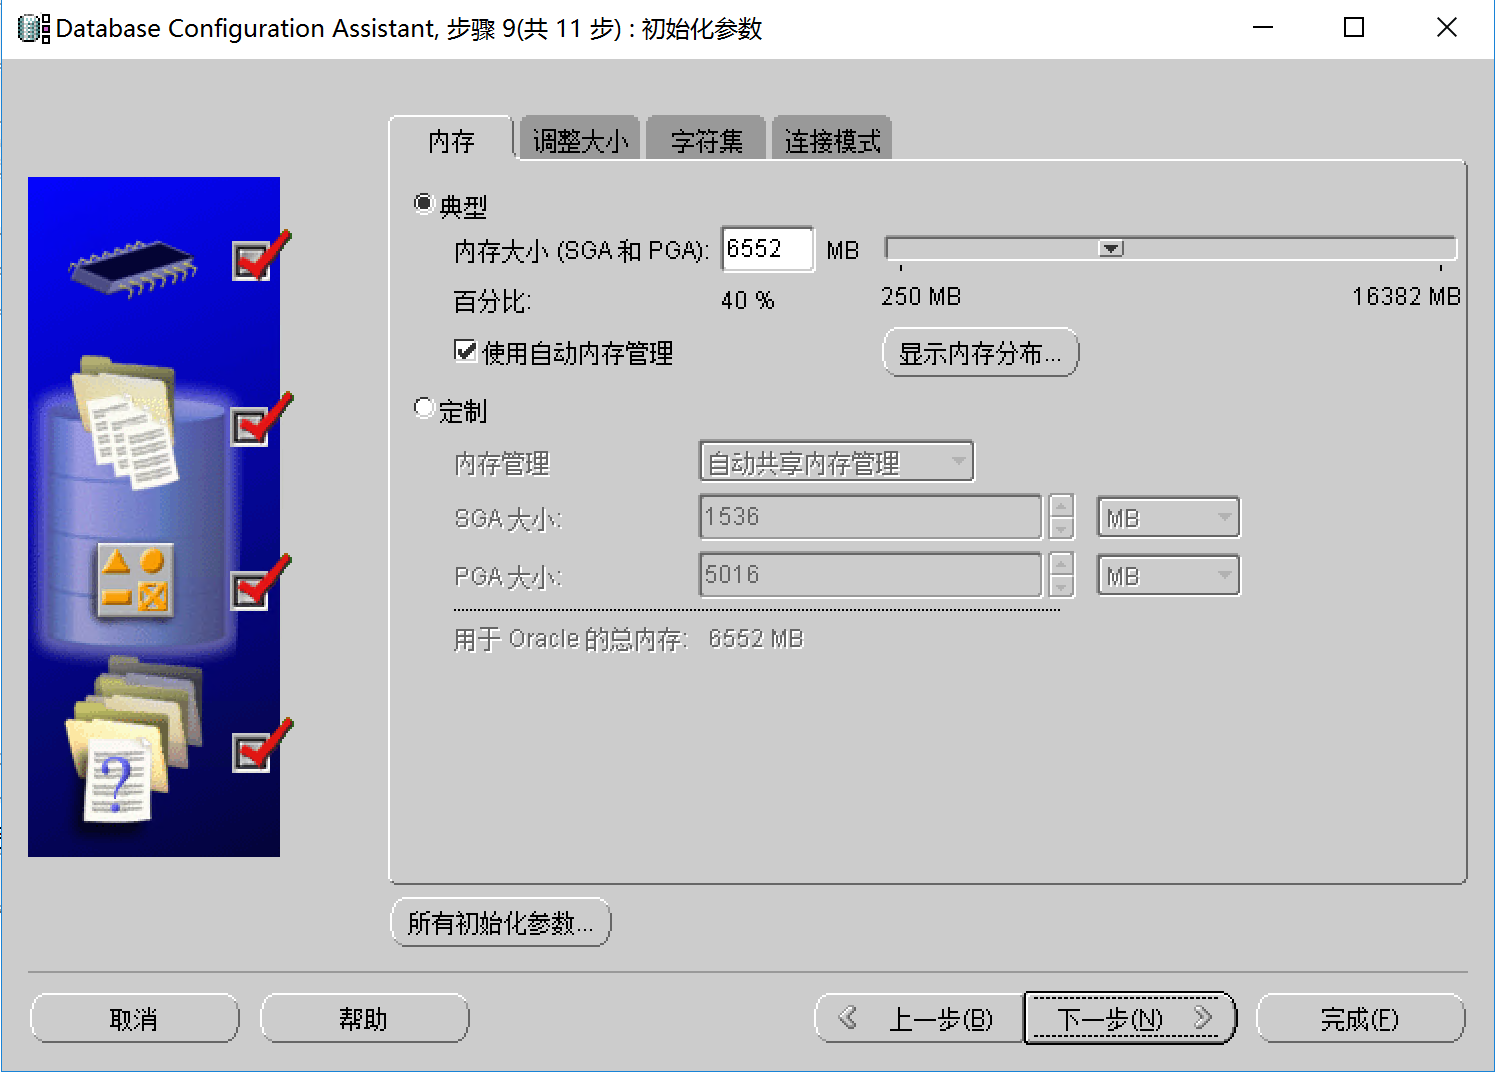Click the orange shapes icon on database
The height and width of the screenshot is (1073, 1495).
tap(135, 581)
